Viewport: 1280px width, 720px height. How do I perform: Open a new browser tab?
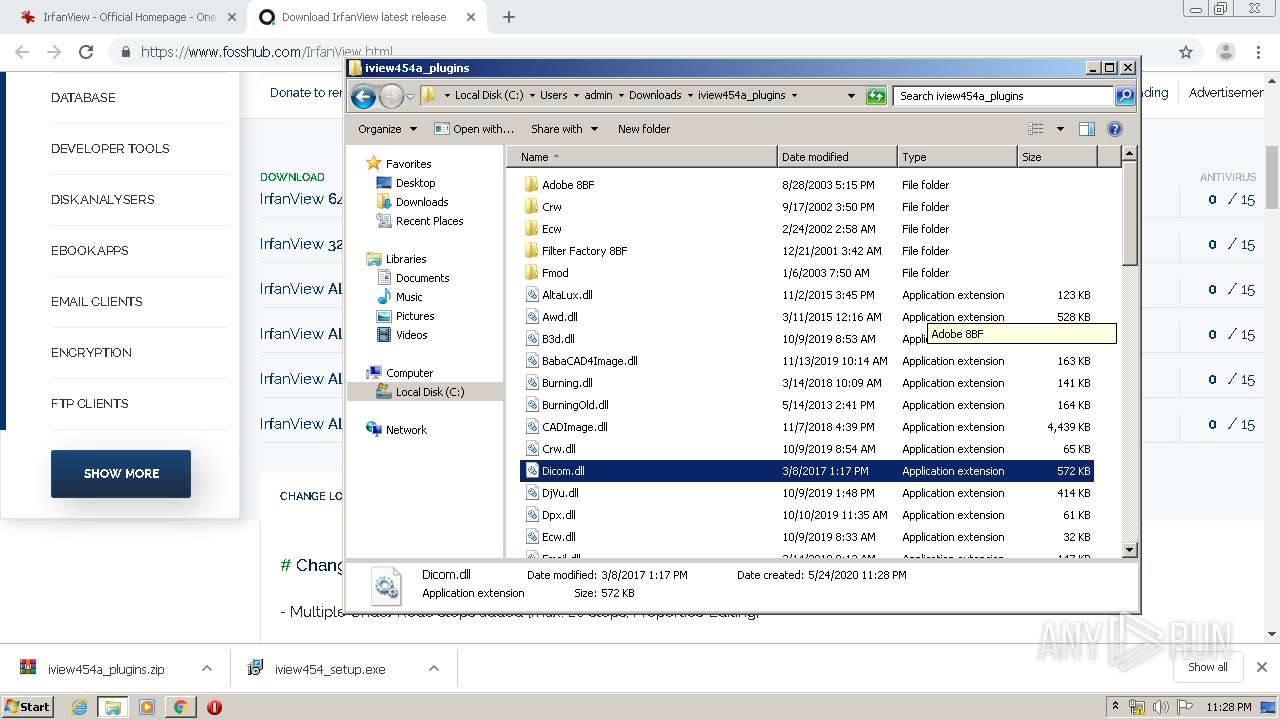509,17
